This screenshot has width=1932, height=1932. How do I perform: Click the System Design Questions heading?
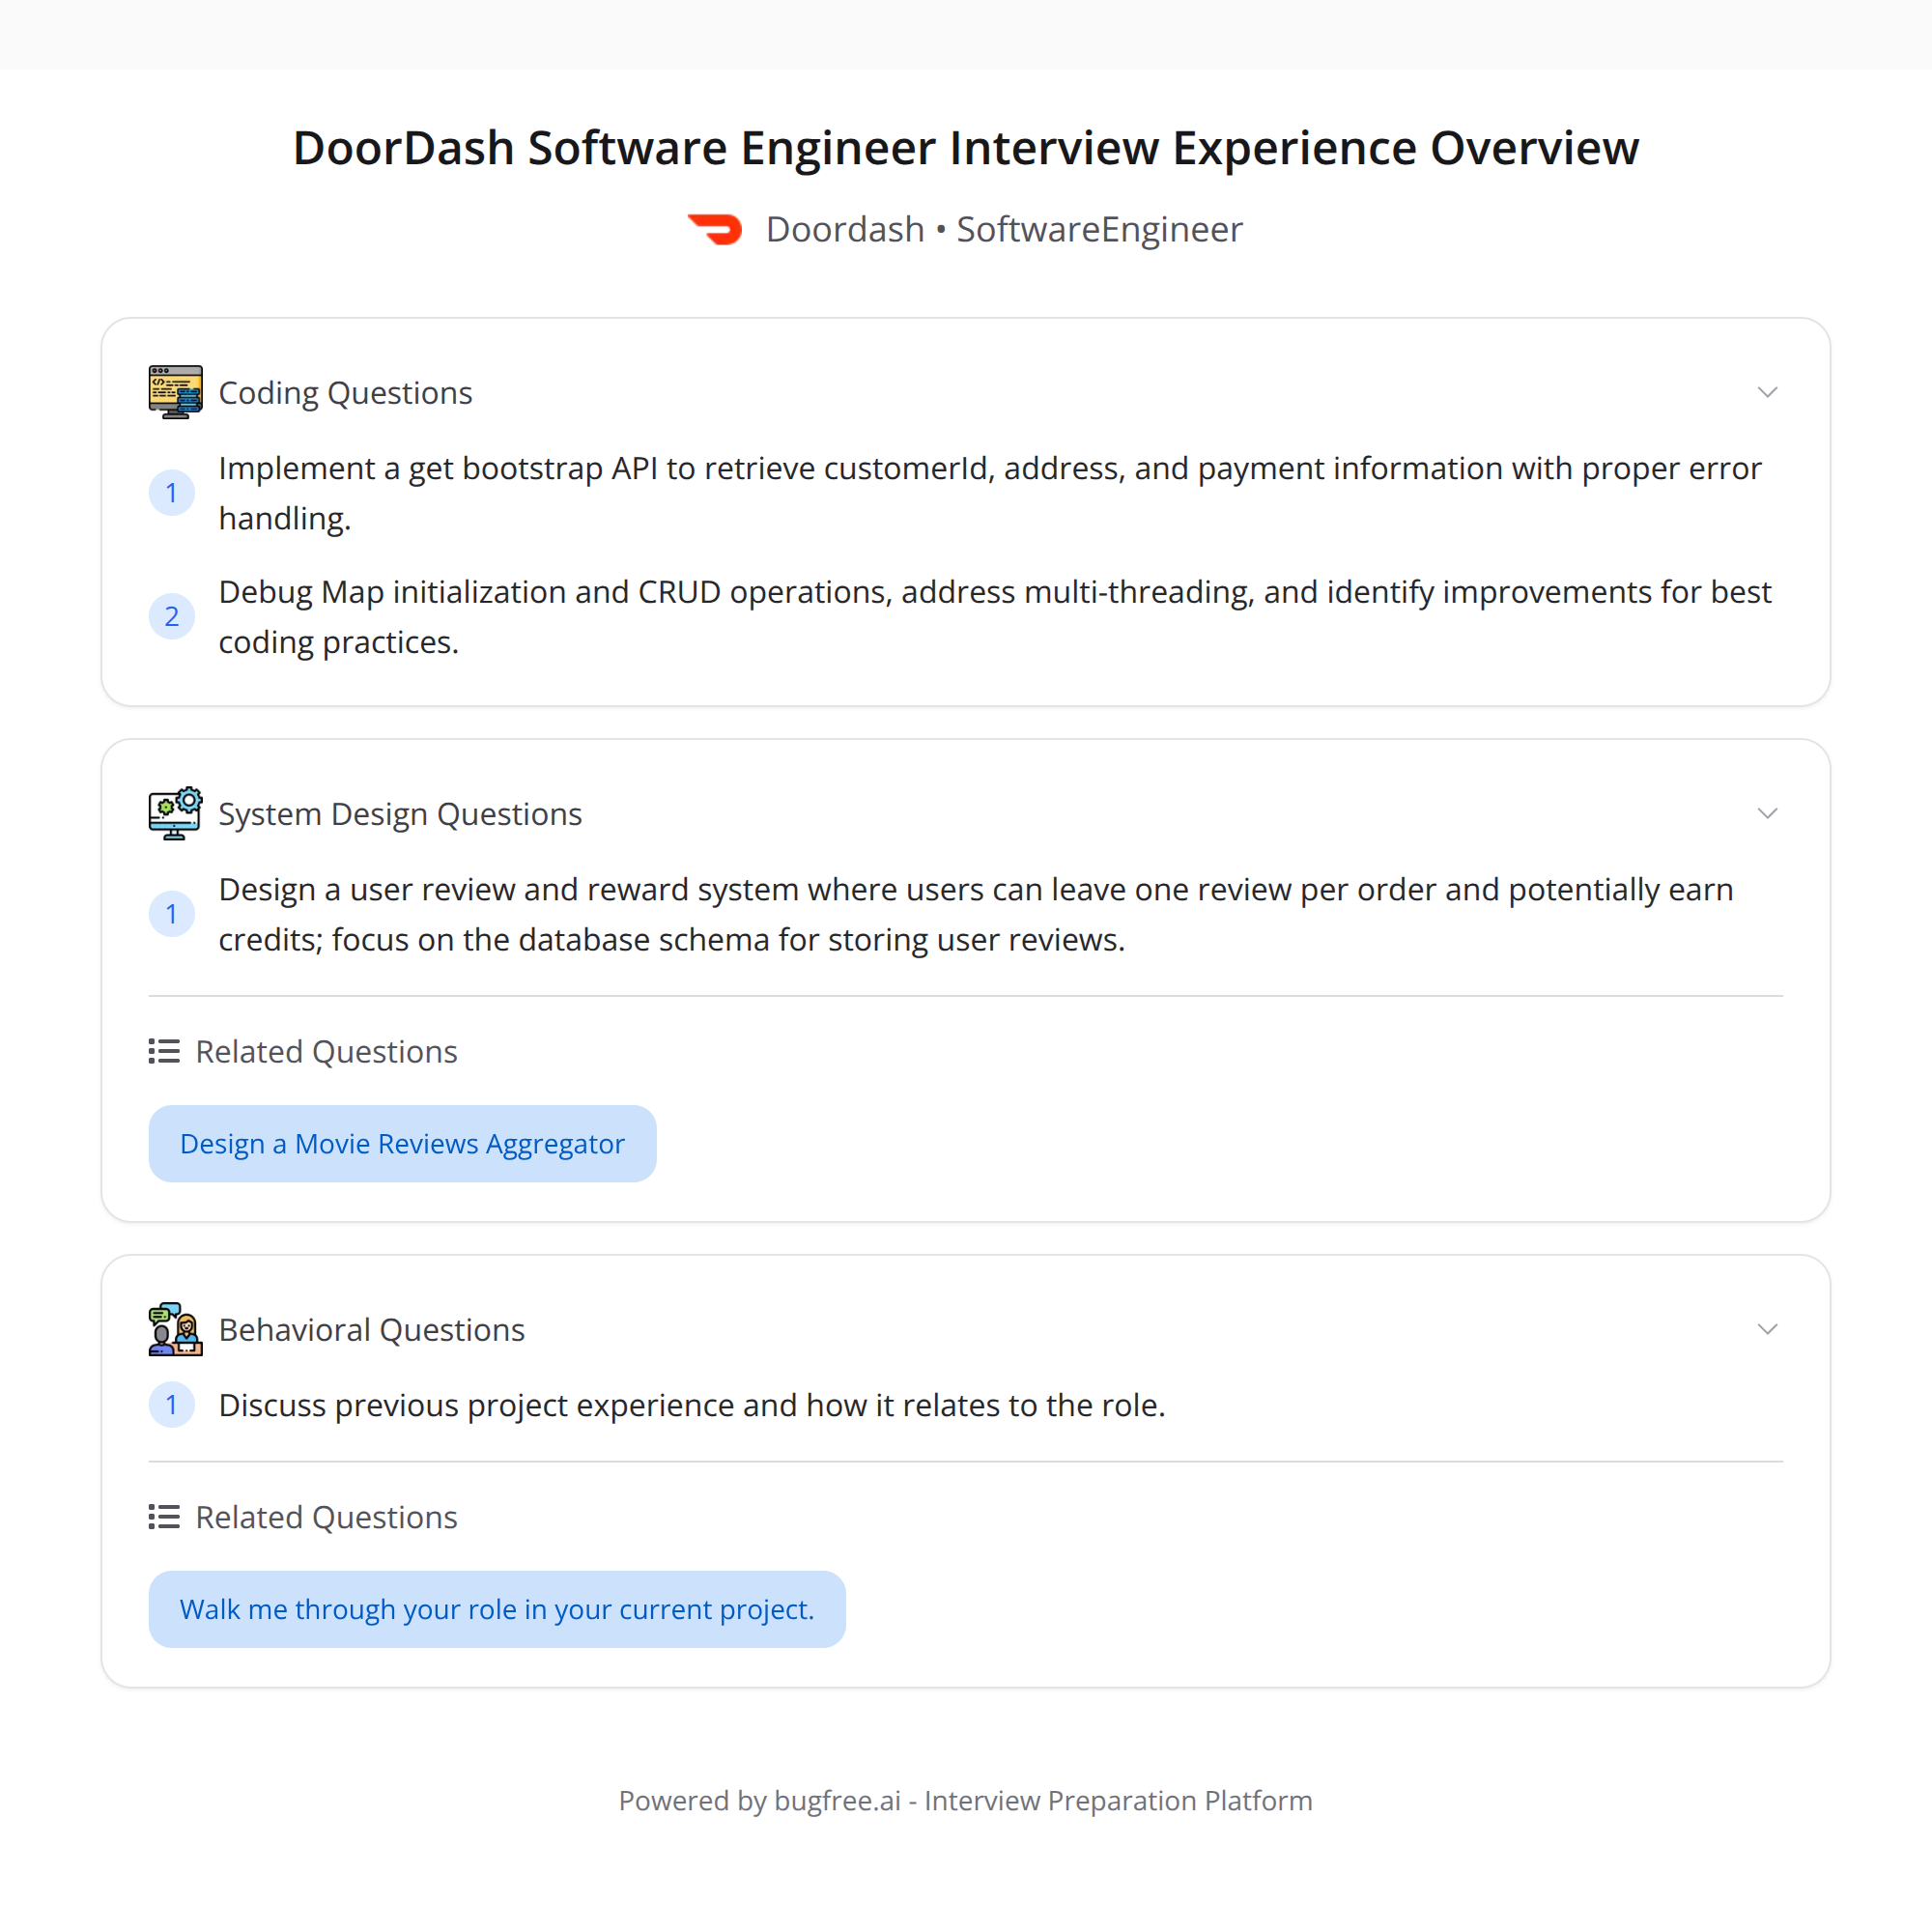tap(400, 814)
